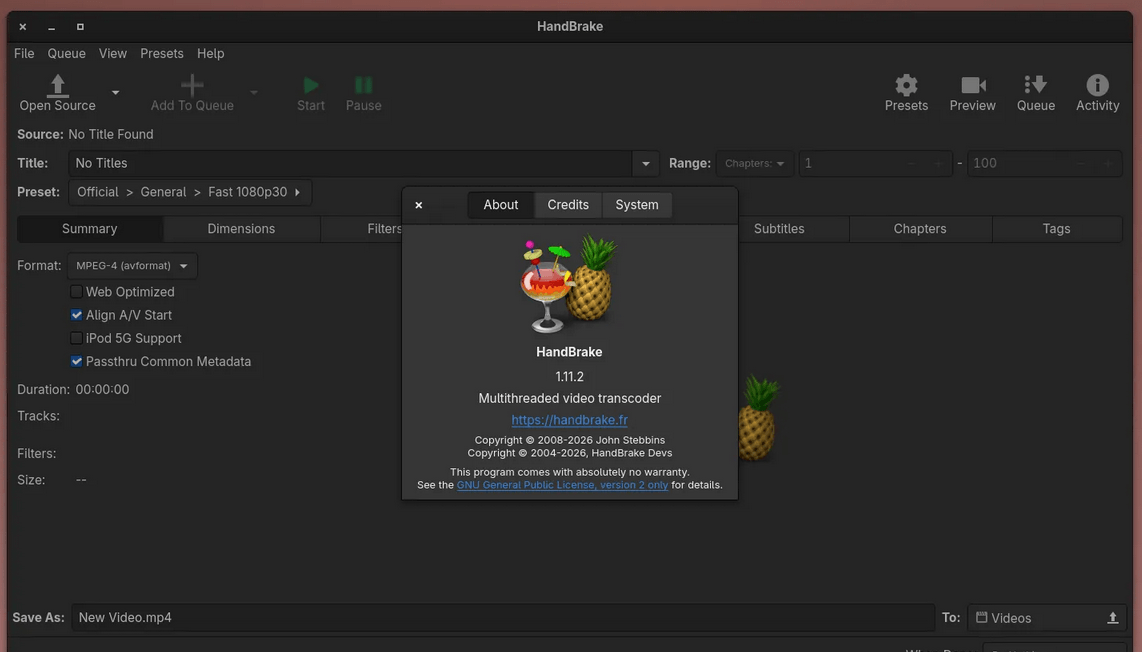Open the Add To Queue dropdown arrow
This screenshot has height=652, width=1142.
(254, 93)
